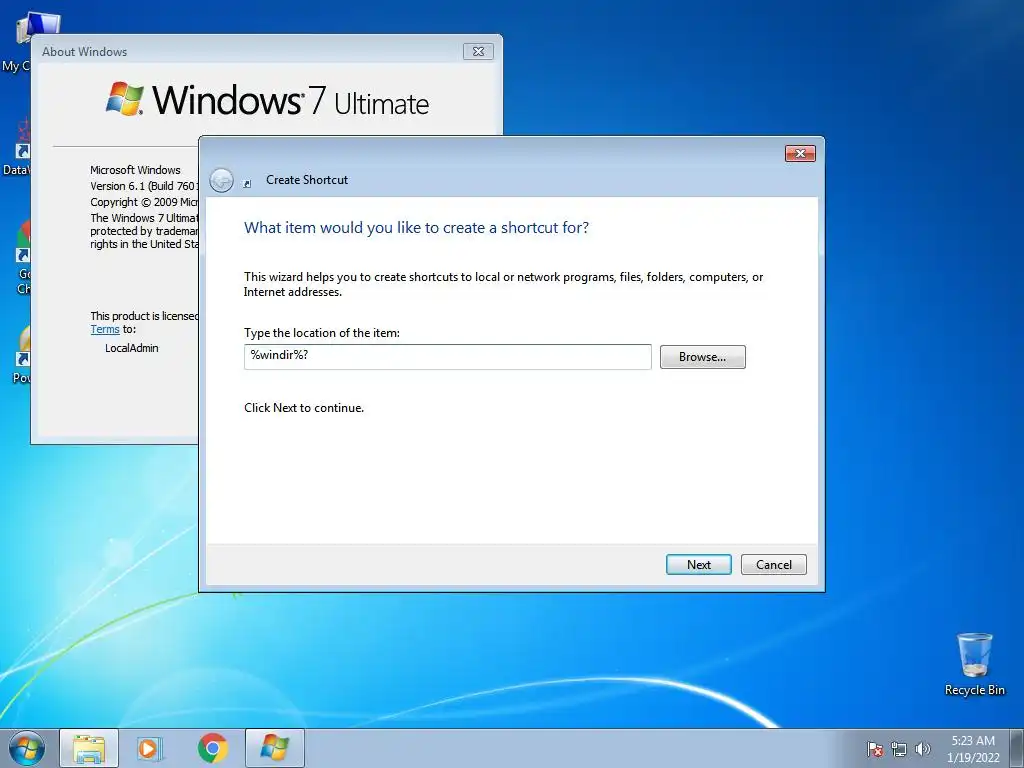Click the 'Microsoft Windows' line in About Windows
The height and width of the screenshot is (768, 1024).
coord(135,170)
